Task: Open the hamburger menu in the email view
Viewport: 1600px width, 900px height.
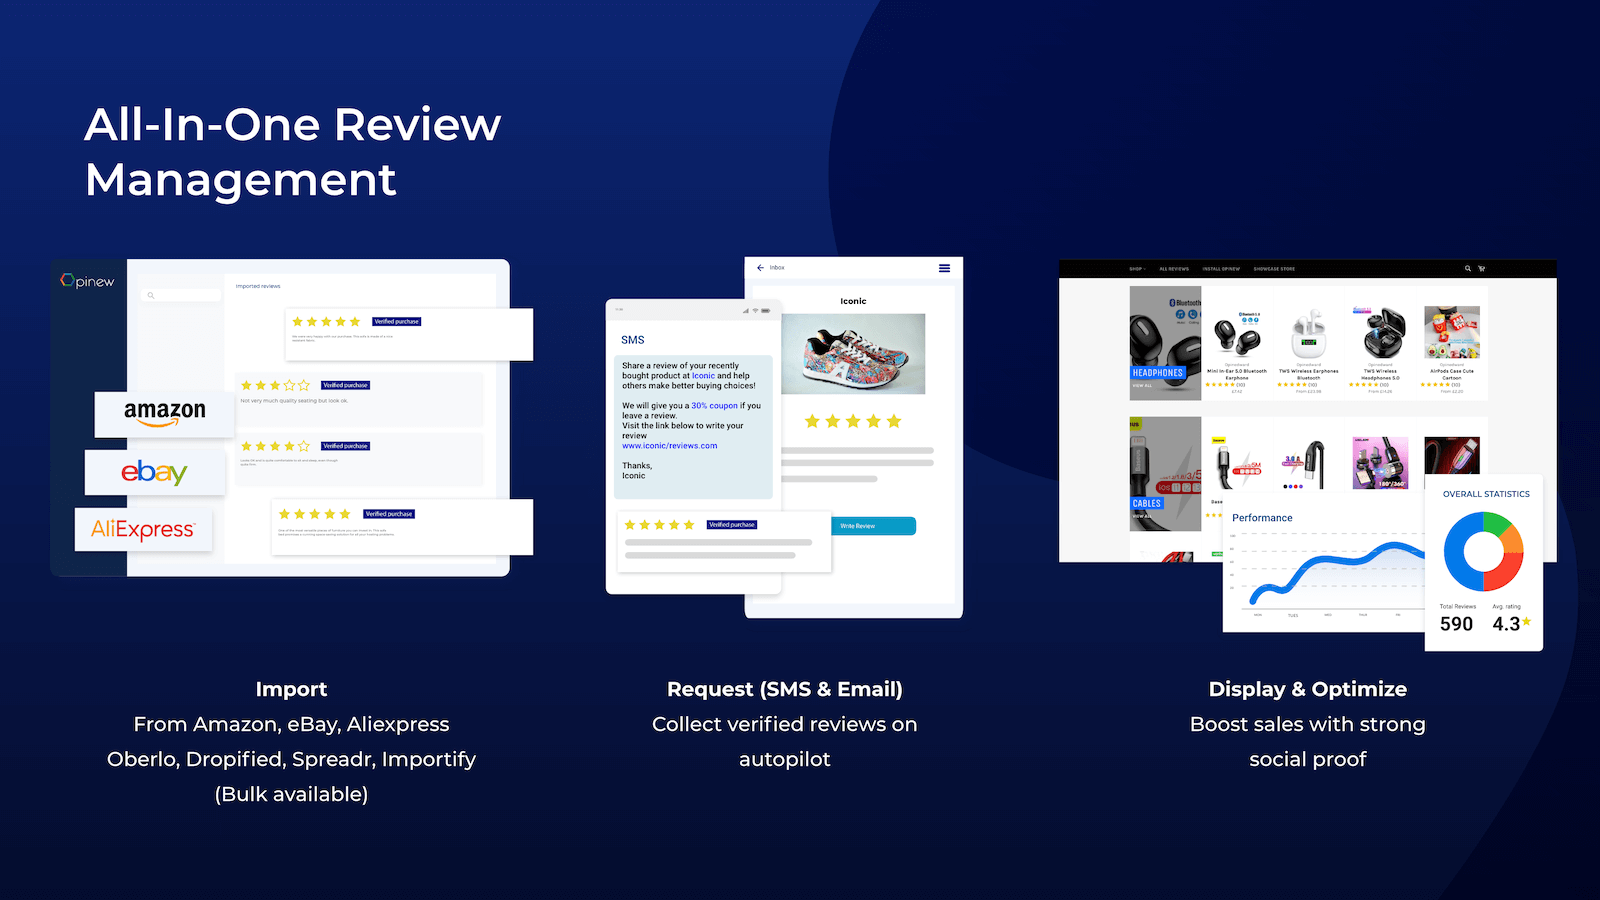Action: tap(944, 268)
